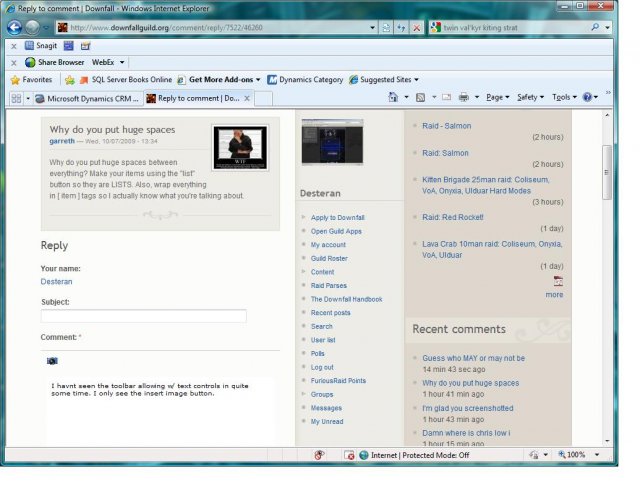Click the garreth avatar thumbnail image
This screenshot has height=482, width=640.
240,148
